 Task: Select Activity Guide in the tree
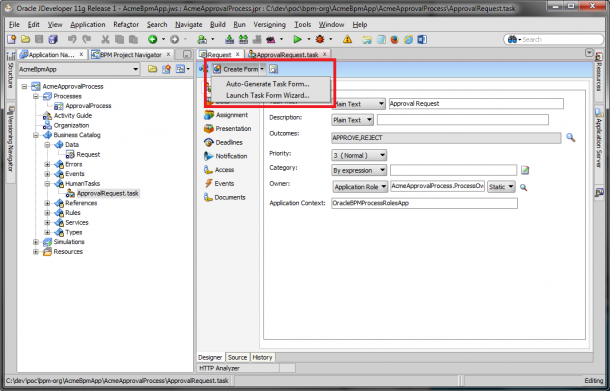click(68, 116)
